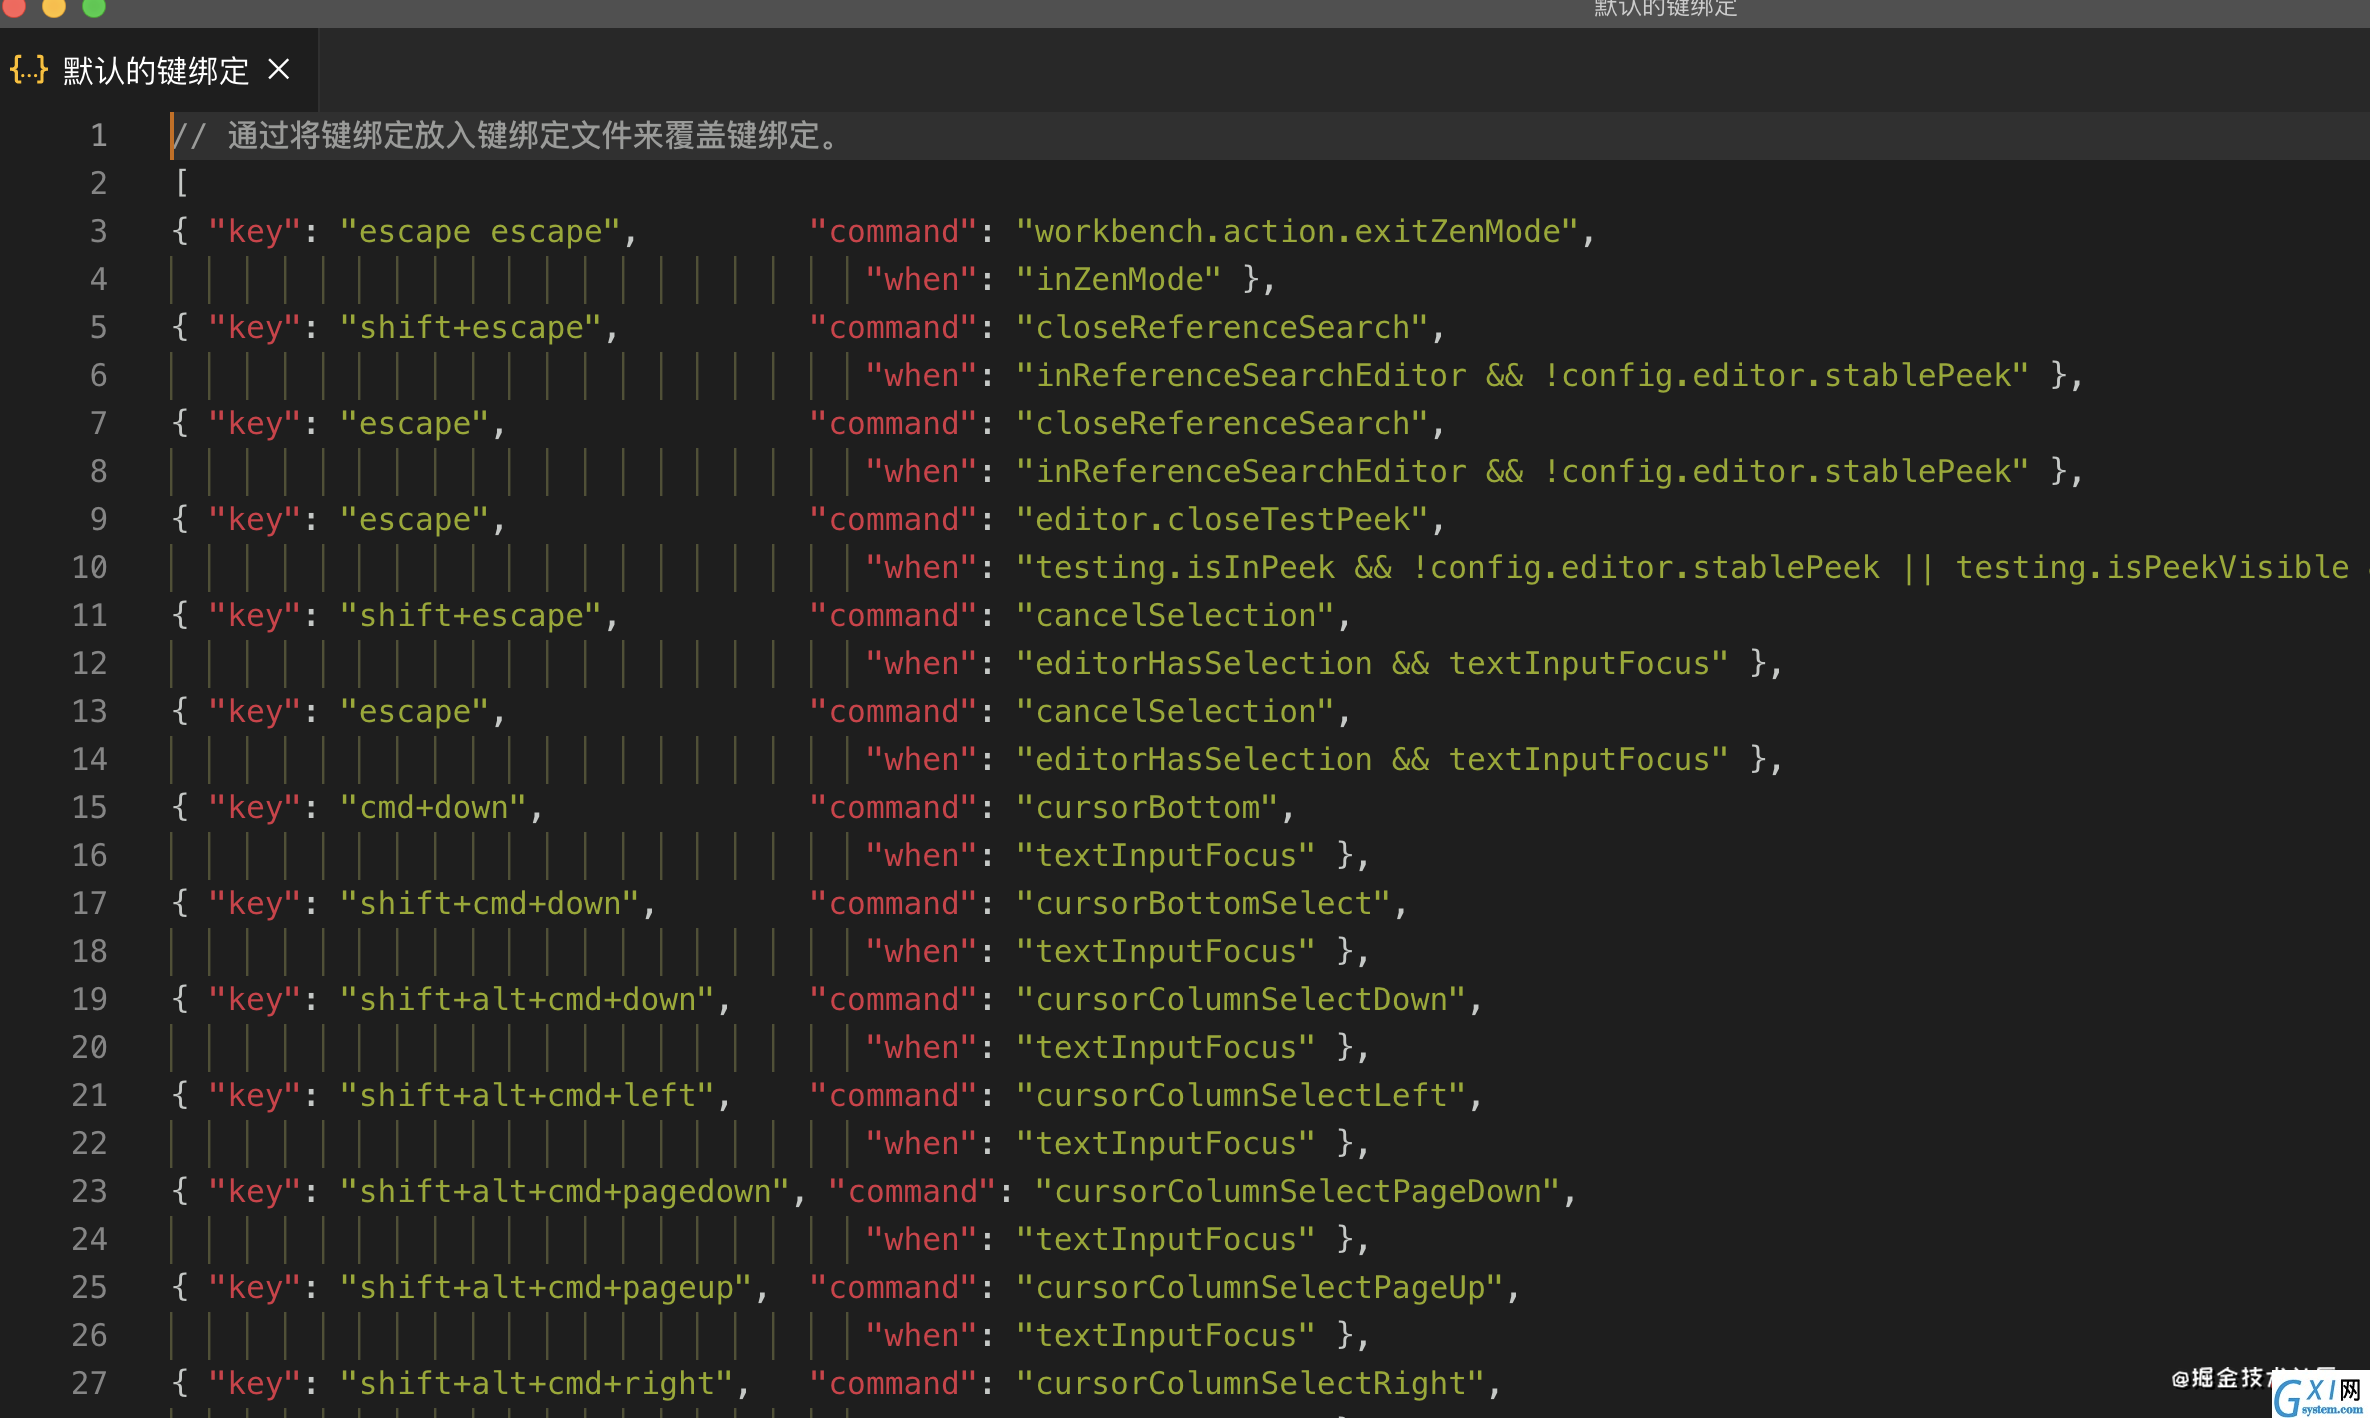Click "shift+alt+cmd+left" key value
This screenshot has height=1418, width=2370.
coord(527,1095)
